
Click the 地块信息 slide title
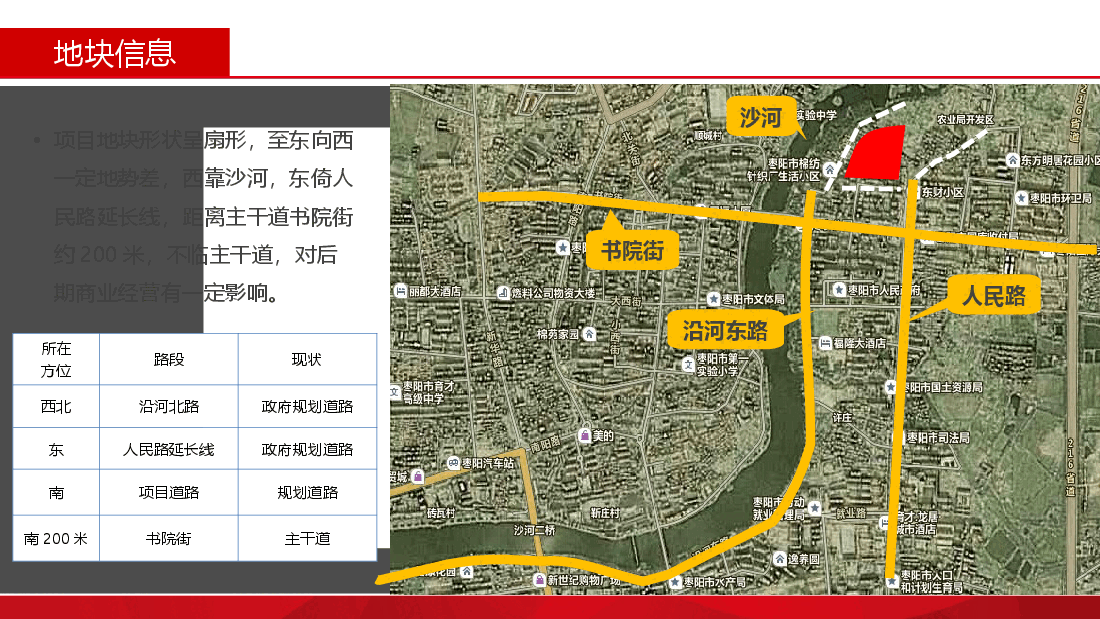pyautogui.click(x=114, y=53)
